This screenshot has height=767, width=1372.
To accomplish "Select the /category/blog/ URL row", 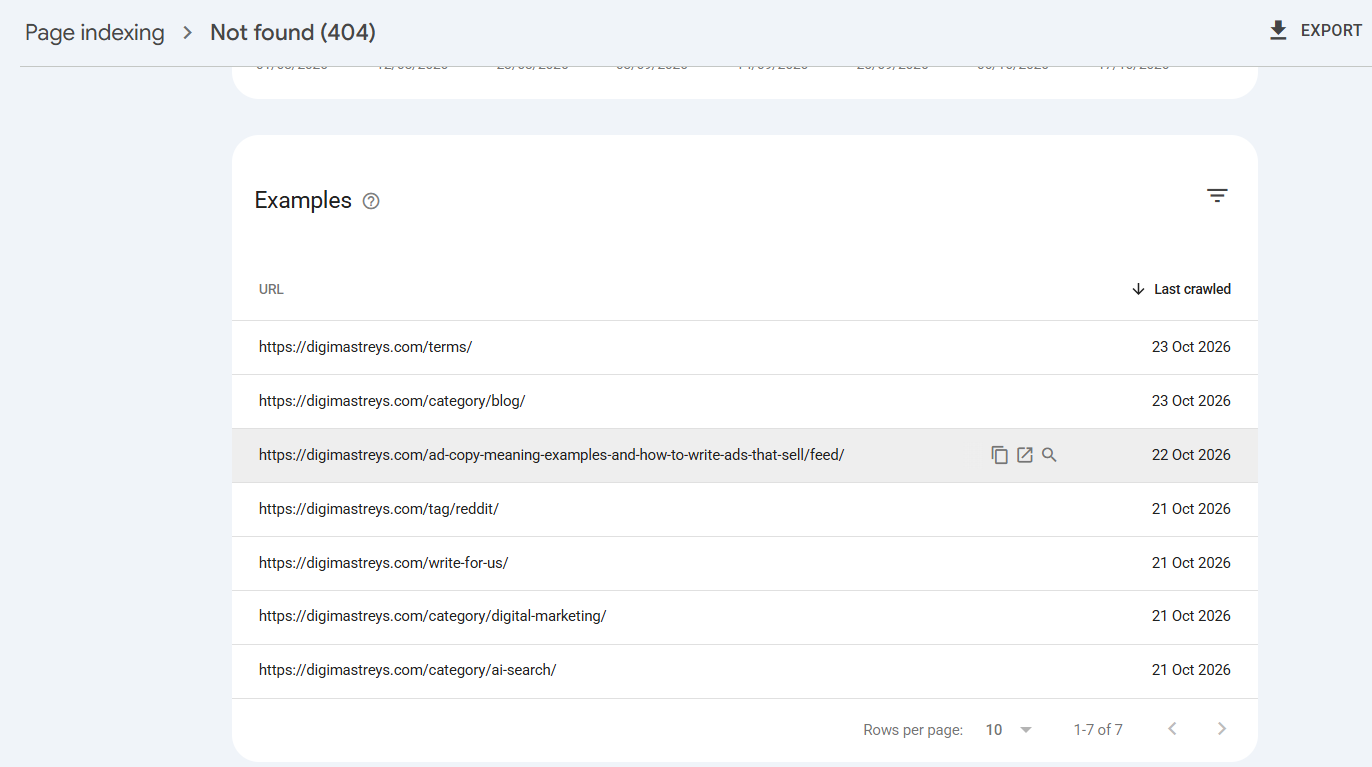I will coord(745,401).
